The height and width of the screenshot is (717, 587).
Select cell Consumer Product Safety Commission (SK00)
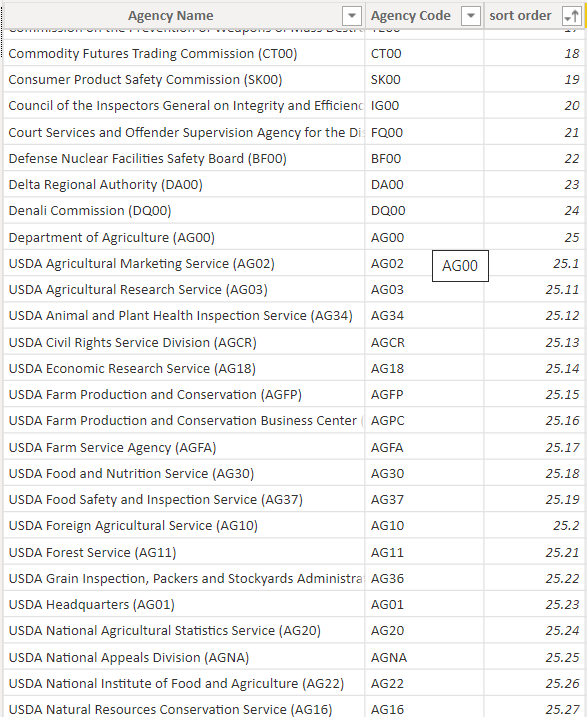click(184, 80)
